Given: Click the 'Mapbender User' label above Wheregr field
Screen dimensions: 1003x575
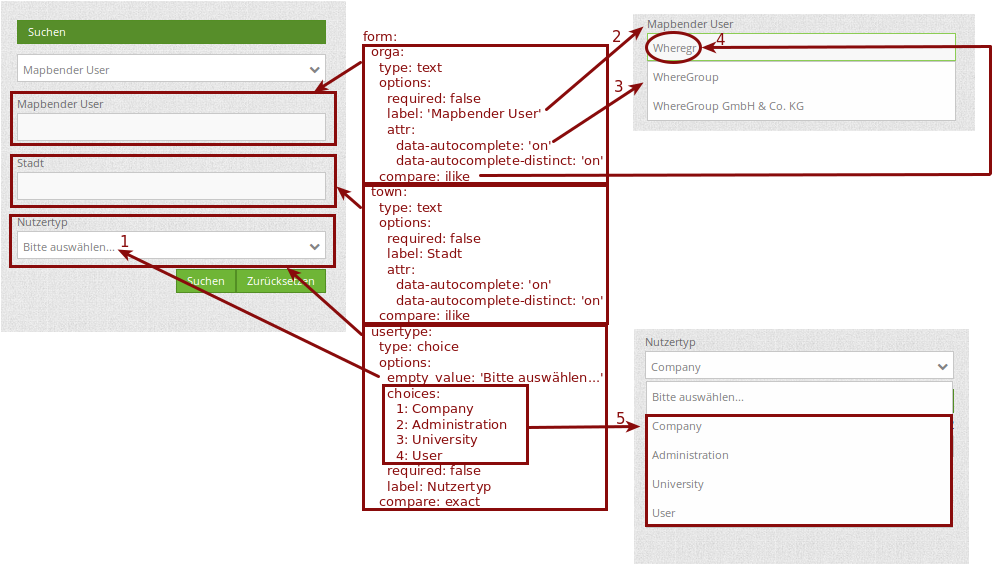Looking at the screenshot, I should 690,24.
